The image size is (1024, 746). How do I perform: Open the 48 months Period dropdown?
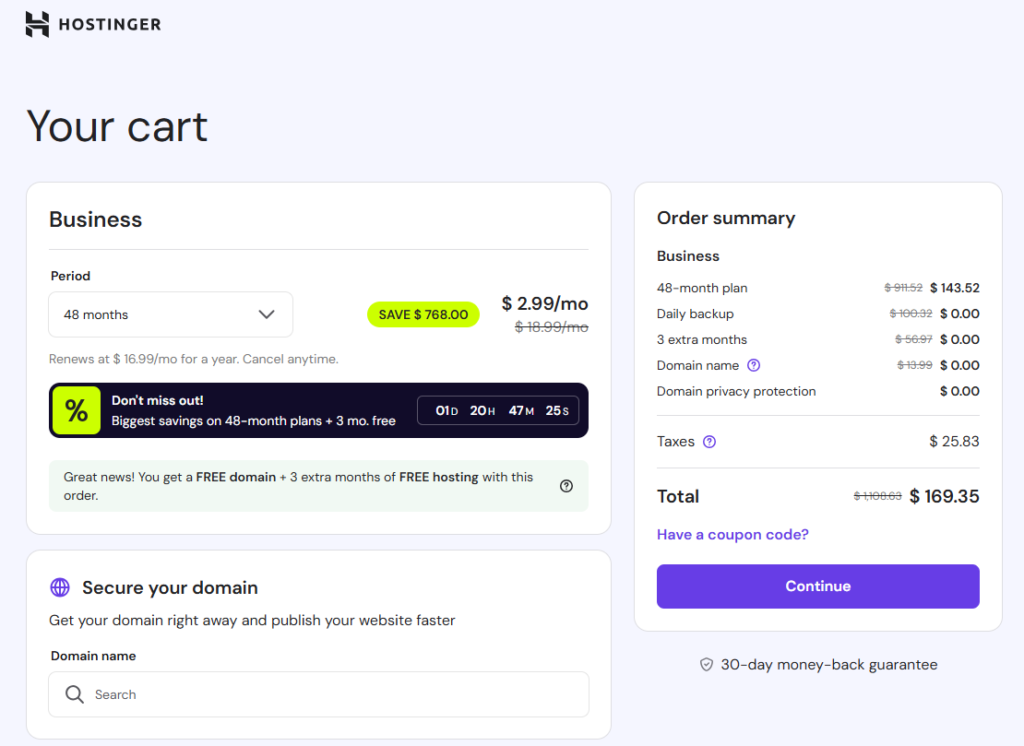coord(170,314)
